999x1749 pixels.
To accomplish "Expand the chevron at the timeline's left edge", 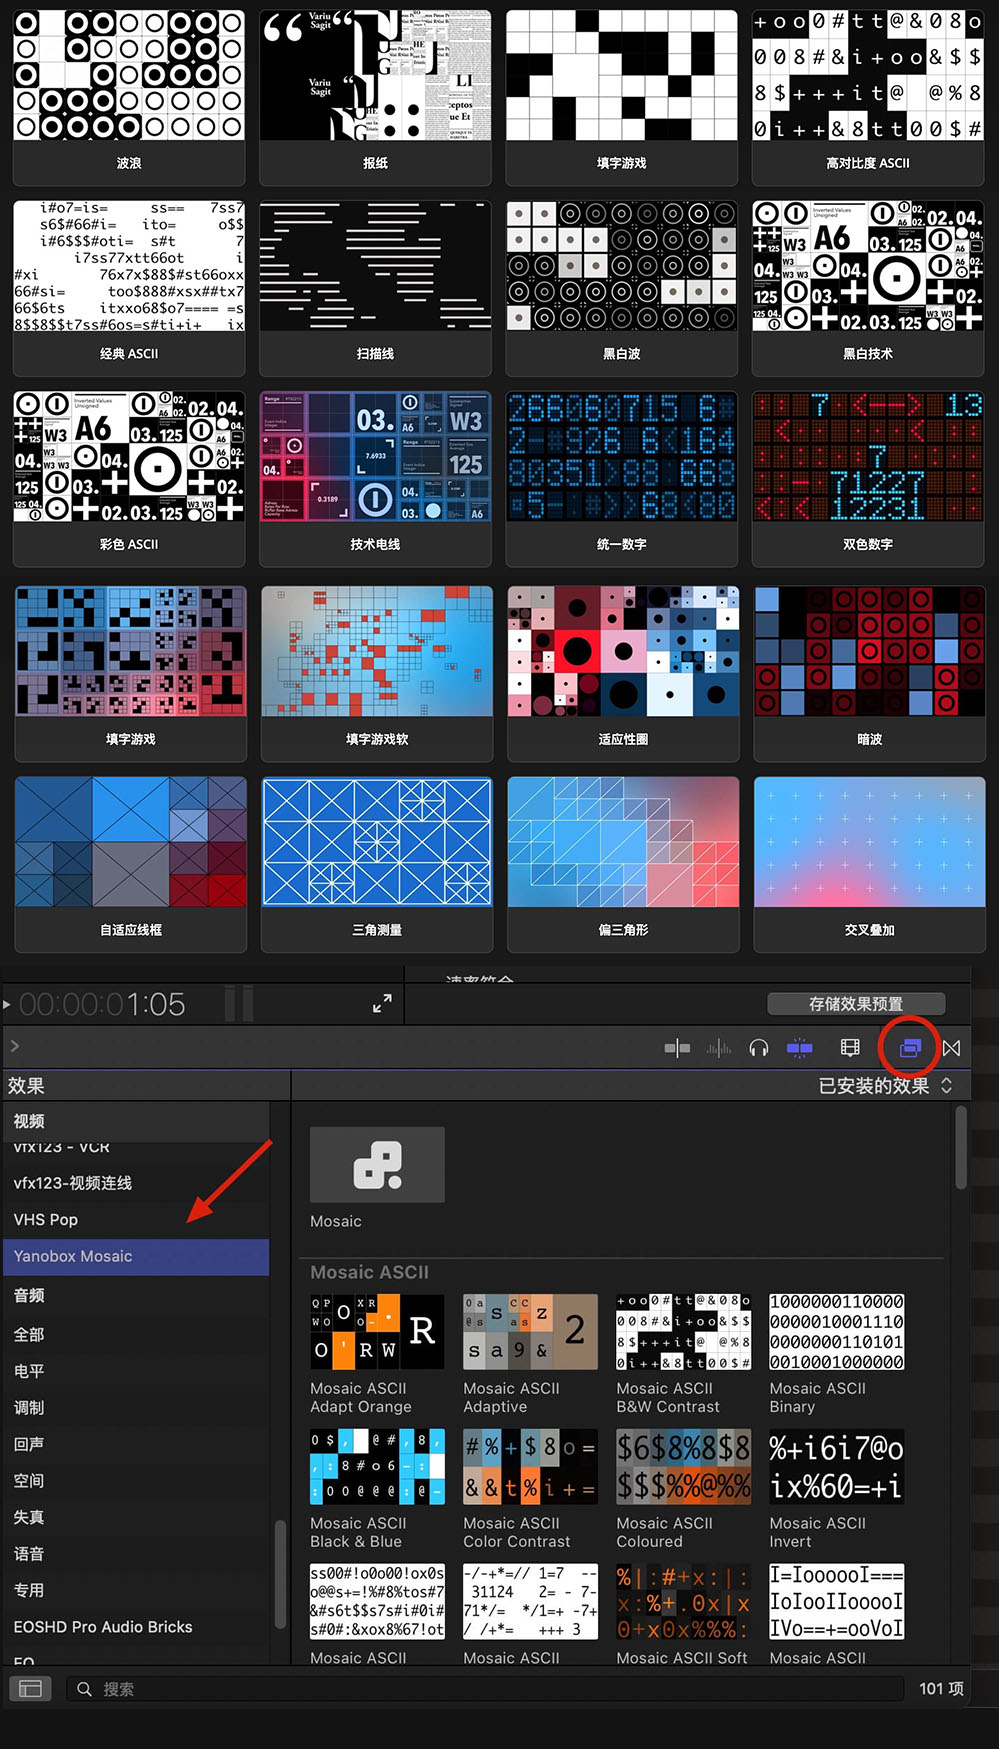I will (x=14, y=1046).
